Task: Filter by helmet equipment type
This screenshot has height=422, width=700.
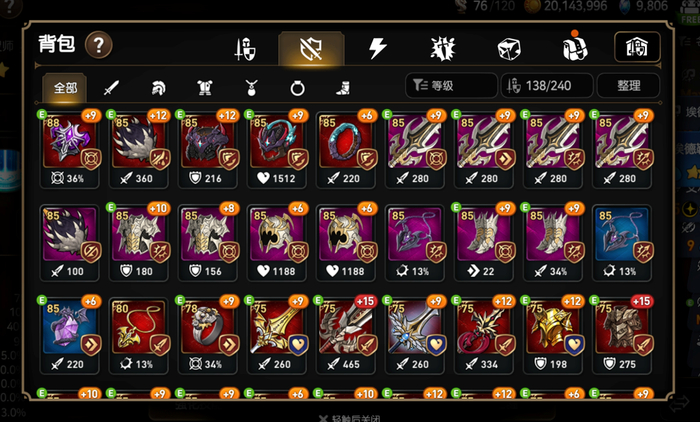Action: [x=158, y=88]
